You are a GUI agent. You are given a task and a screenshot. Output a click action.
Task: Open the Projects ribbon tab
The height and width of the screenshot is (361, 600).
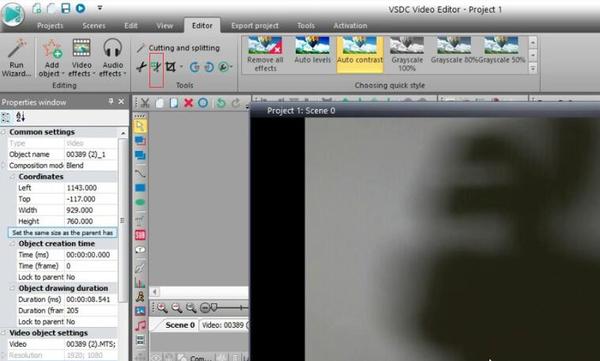click(x=50, y=26)
